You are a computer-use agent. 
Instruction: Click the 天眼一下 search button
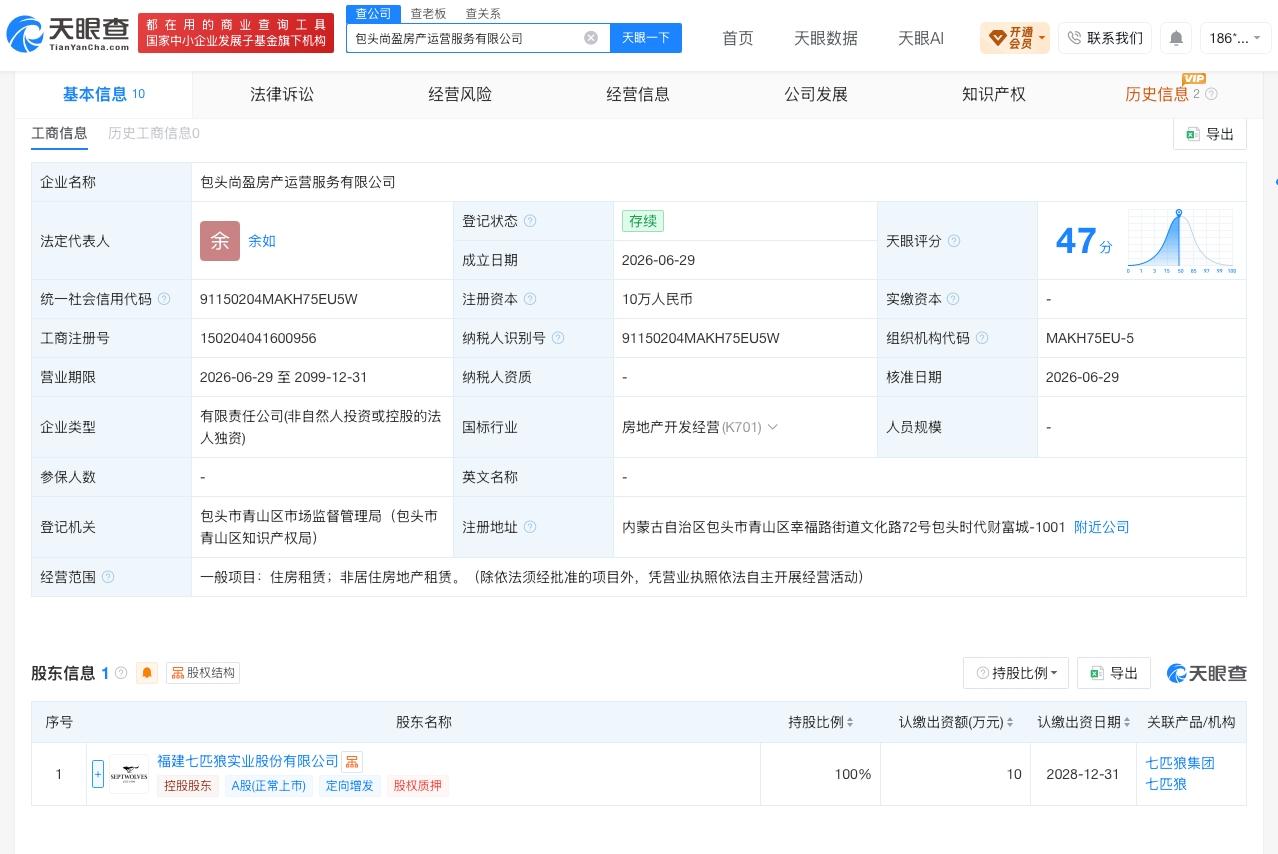(x=646, y=38)
